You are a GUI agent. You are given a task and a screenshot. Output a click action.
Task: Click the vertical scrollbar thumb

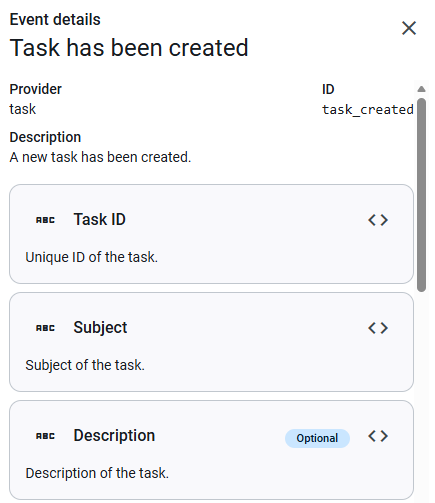[421, 195]
